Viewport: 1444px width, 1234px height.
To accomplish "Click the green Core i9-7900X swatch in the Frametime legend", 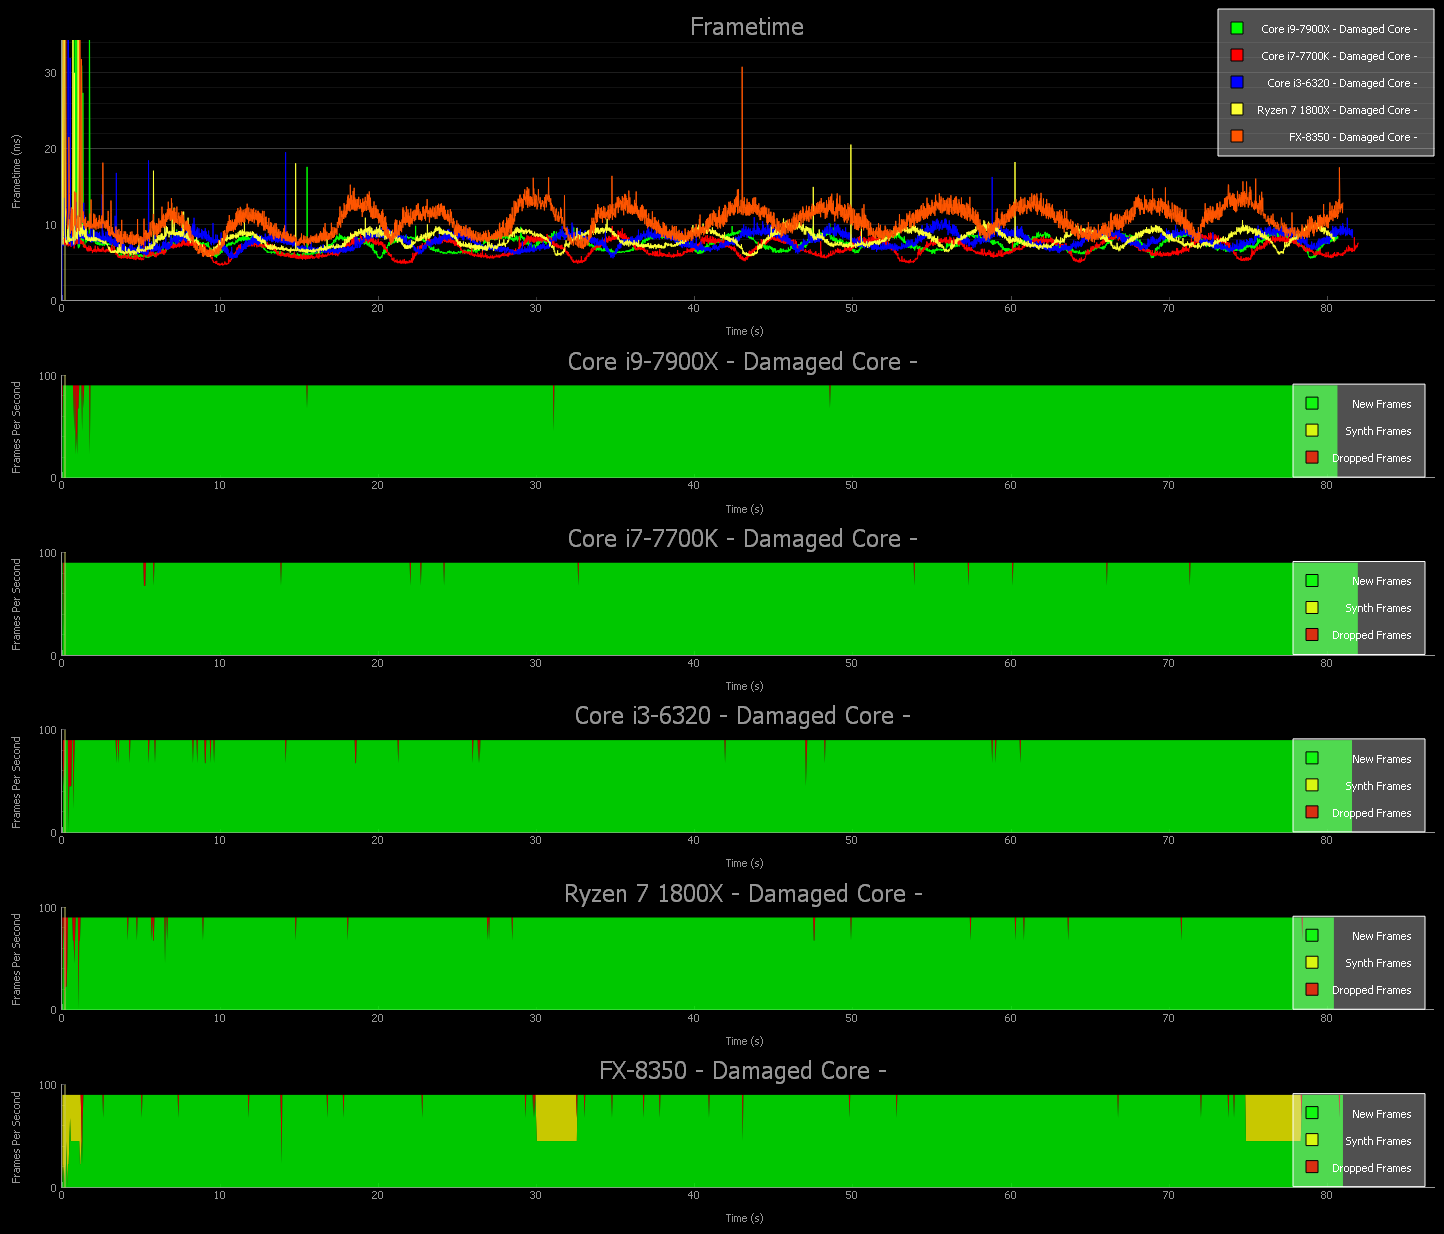I will click(x=1237, y=29).
